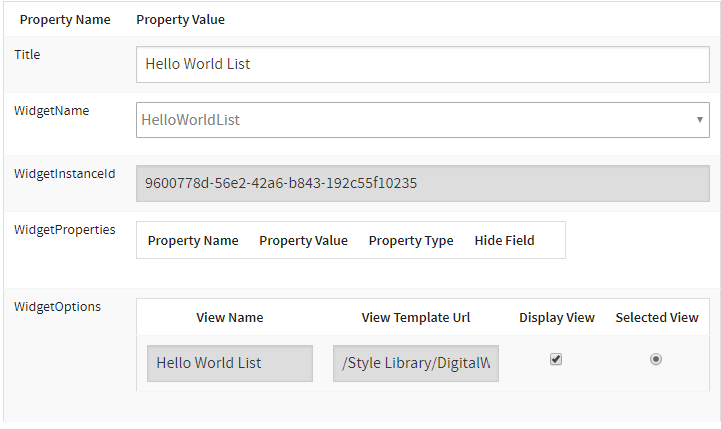Image resolution: width=721 pixels, height=429 pixels.
Task: Click the WidgetInstanceId row label
Action: pyautogui.click(x=64, y=173)
